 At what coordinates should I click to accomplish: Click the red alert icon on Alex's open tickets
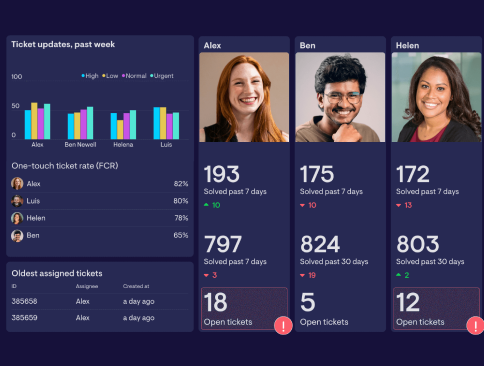[x=283, y=326]
